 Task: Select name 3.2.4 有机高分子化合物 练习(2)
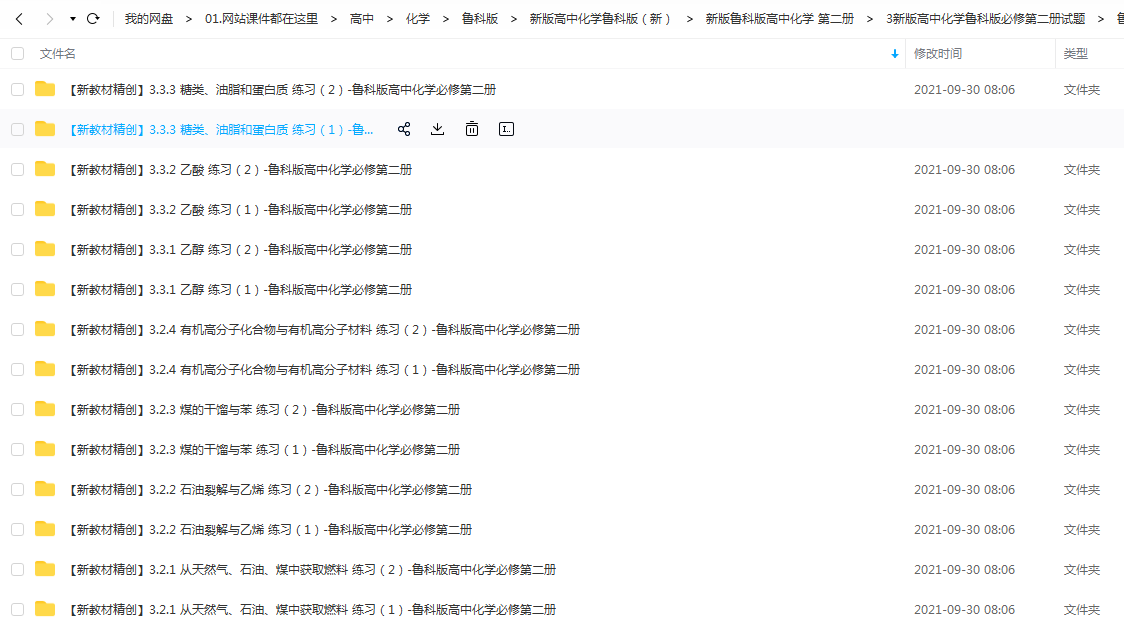(324, 330)
